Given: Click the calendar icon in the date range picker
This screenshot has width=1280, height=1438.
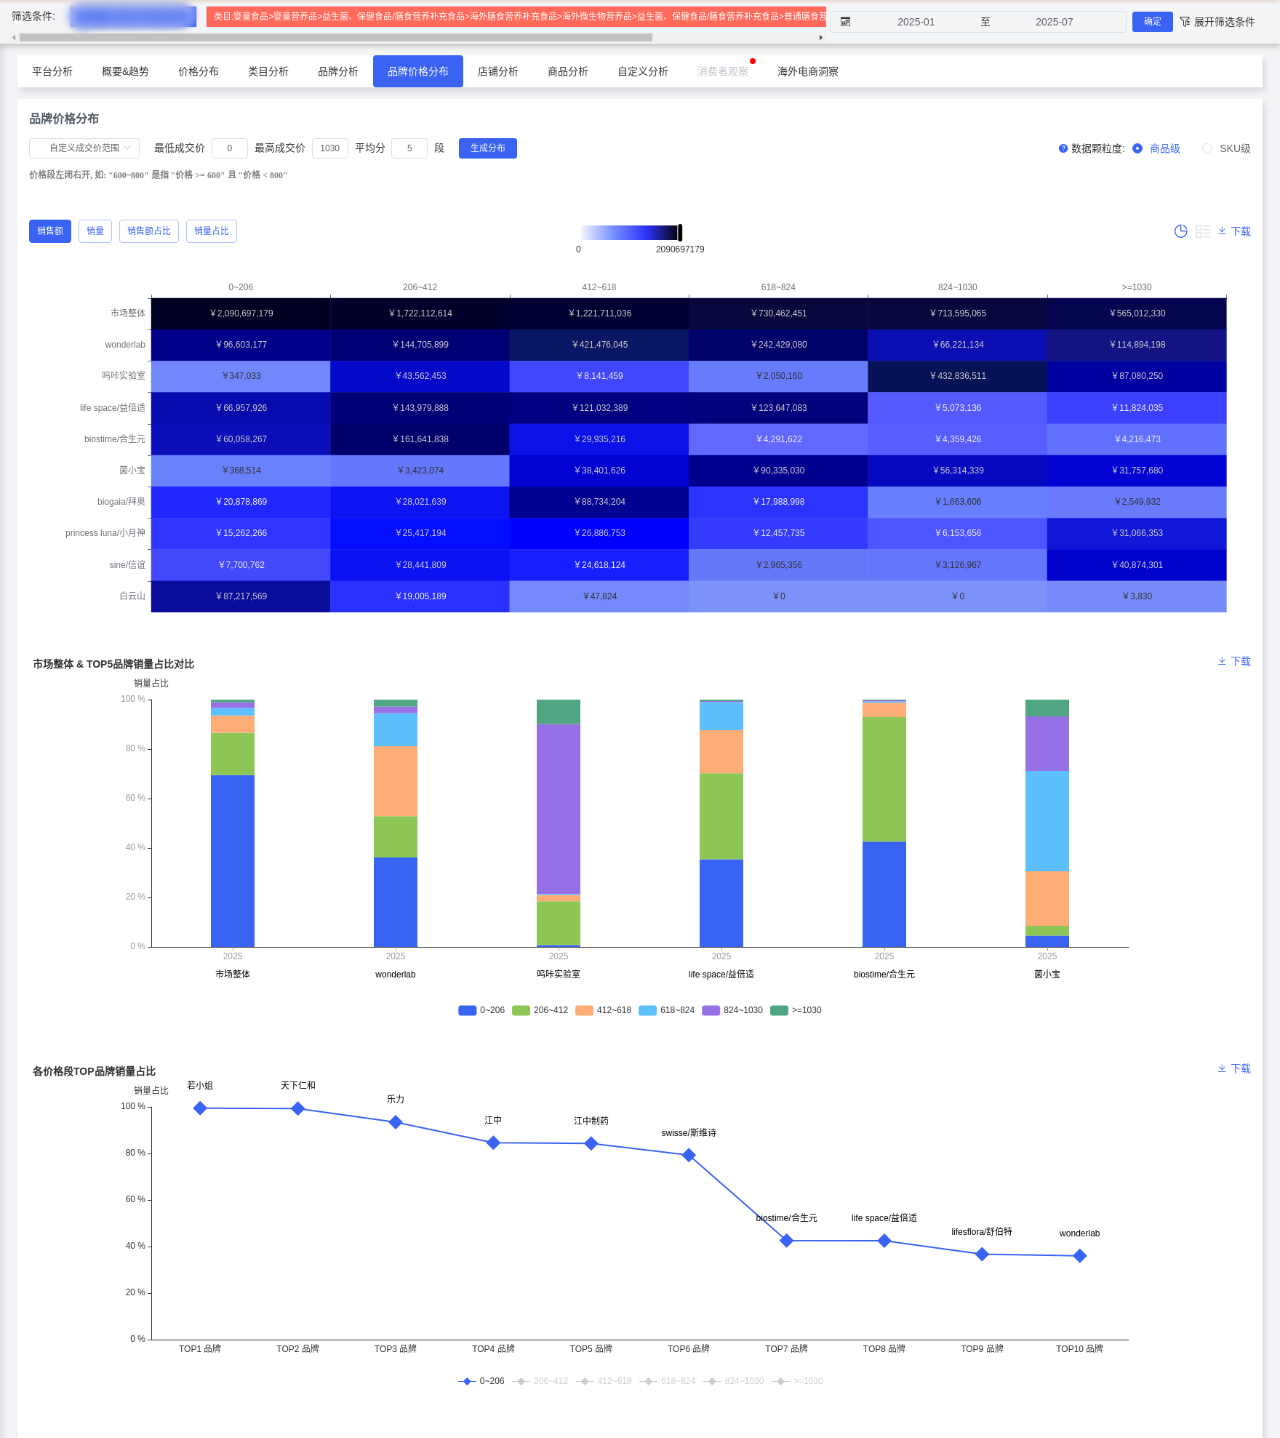Looking at the screenshot, I should [845, 22].
